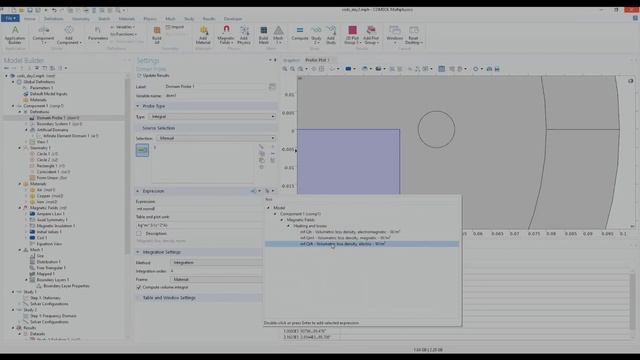Select Rectangle 1 geometry node
Image resolution: width=640 pixels, height=360 pixels.
point(51,166)
